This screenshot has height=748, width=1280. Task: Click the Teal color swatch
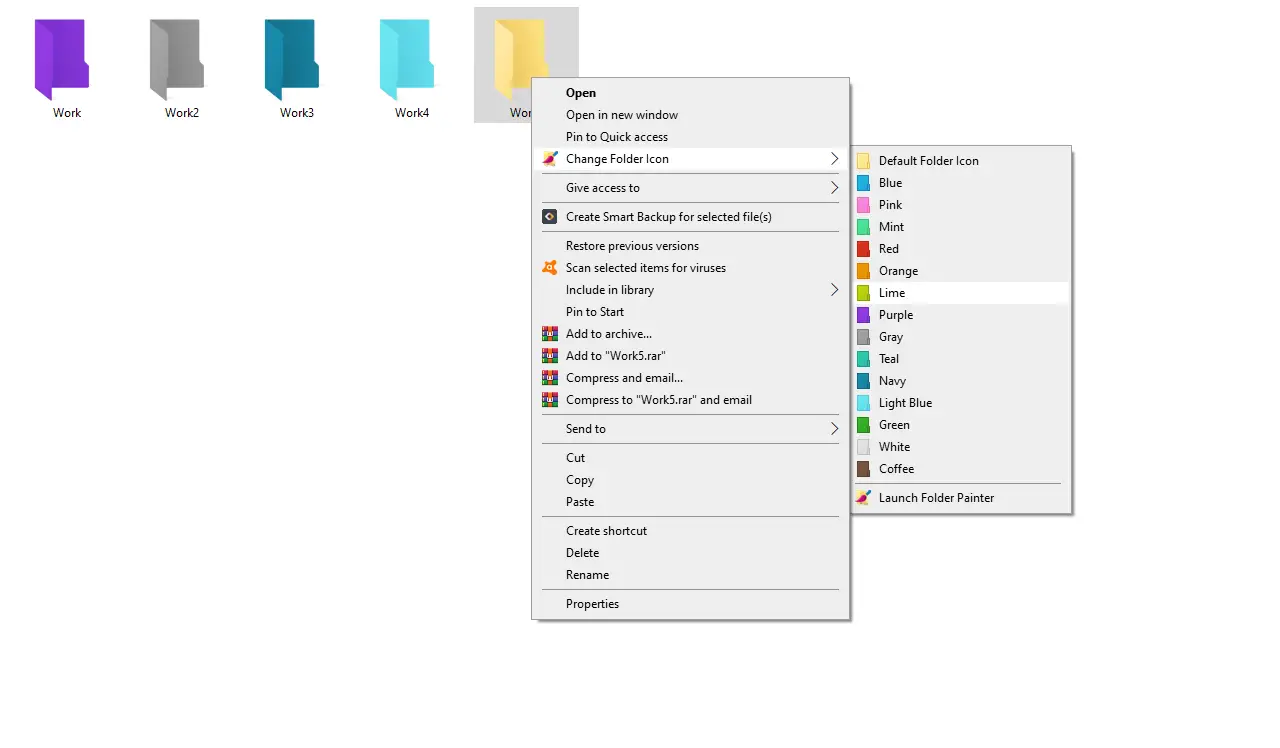pyautogui.click(x=863, y=359)
